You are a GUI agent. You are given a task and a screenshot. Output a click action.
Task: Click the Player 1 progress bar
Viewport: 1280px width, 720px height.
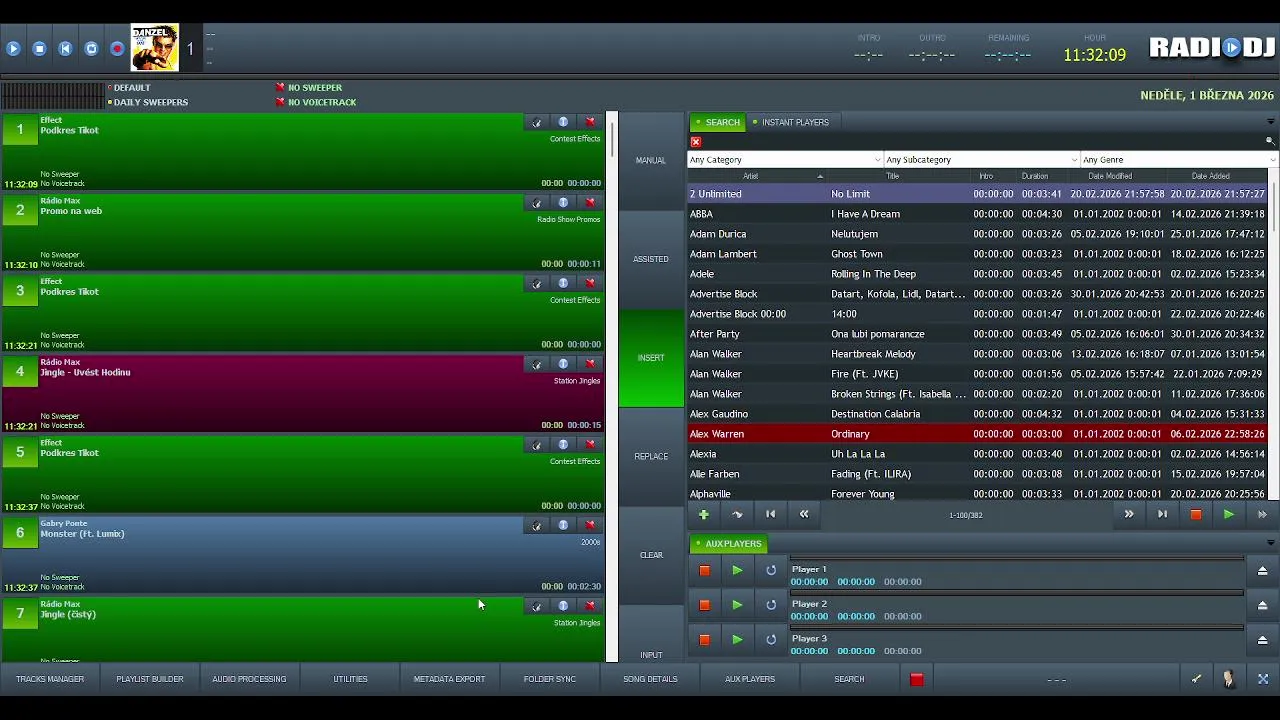tap(1016, 559)
